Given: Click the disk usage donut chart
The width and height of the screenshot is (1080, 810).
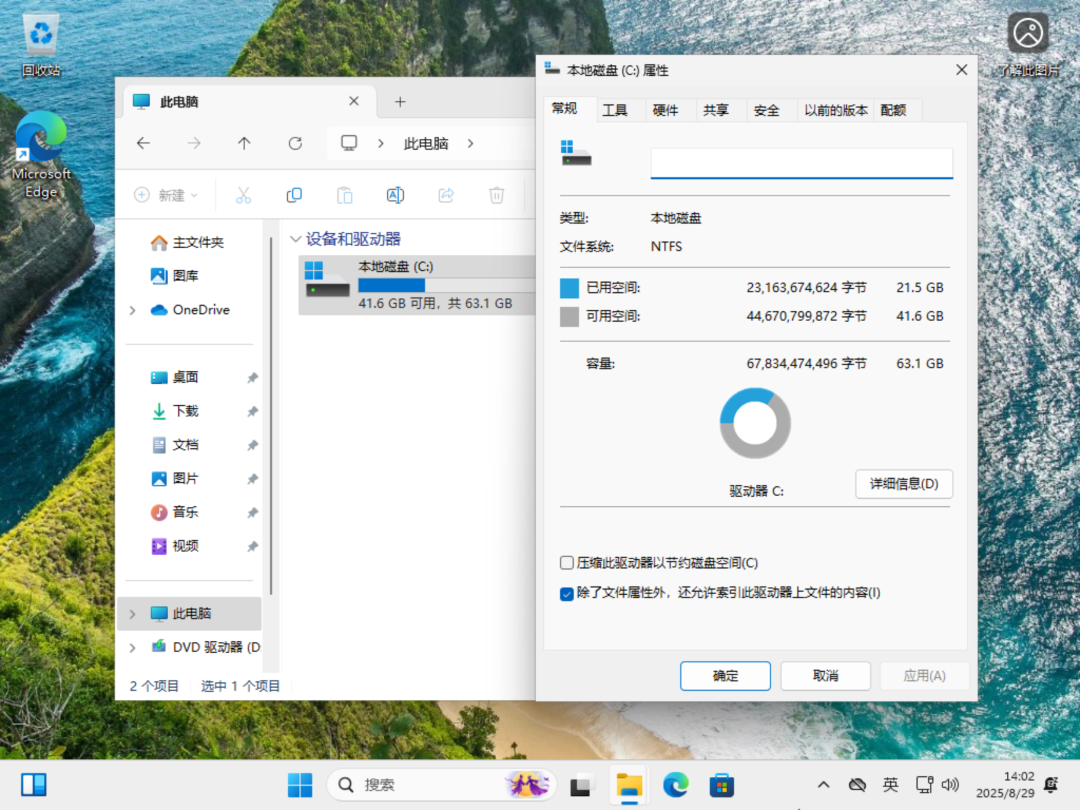Looking at the screenshot, I should tap(755, 423).
